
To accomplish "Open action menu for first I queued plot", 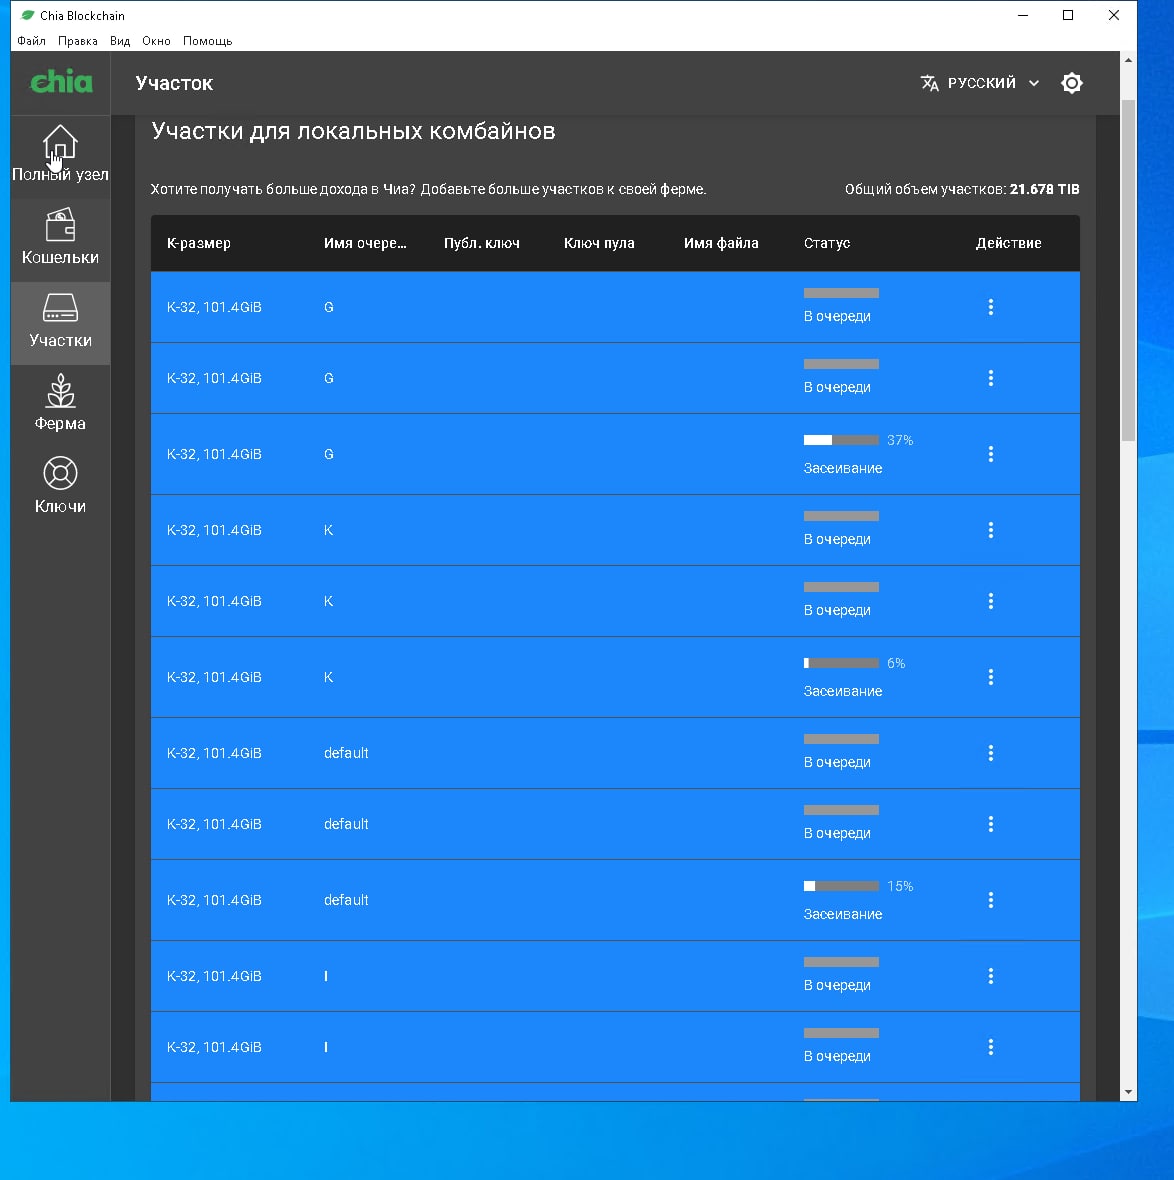I will pyautogui.click(x=990, y=976).
